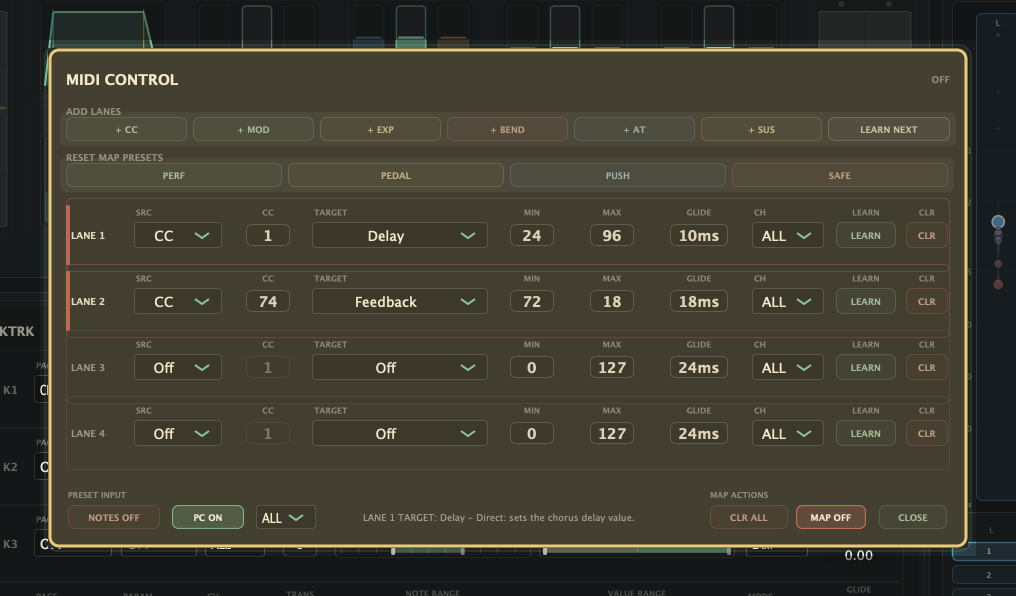Apply the PERF map preset
Image resolution: width=1016 pixels, height=596 pixels.
coord(174,176)
